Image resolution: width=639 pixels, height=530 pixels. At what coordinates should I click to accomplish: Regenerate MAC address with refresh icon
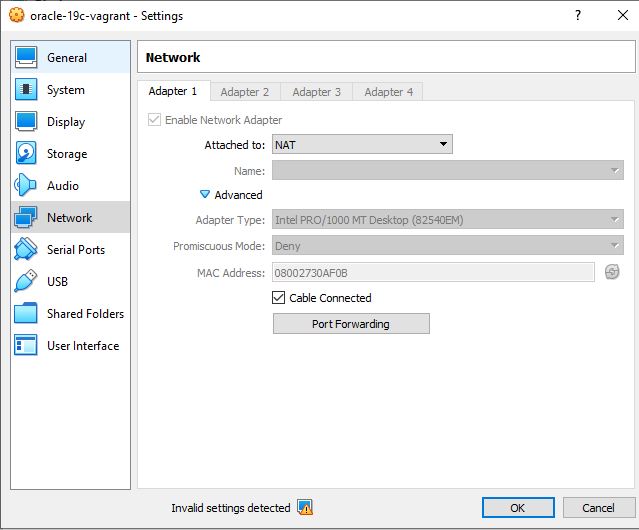pos(612,272)
